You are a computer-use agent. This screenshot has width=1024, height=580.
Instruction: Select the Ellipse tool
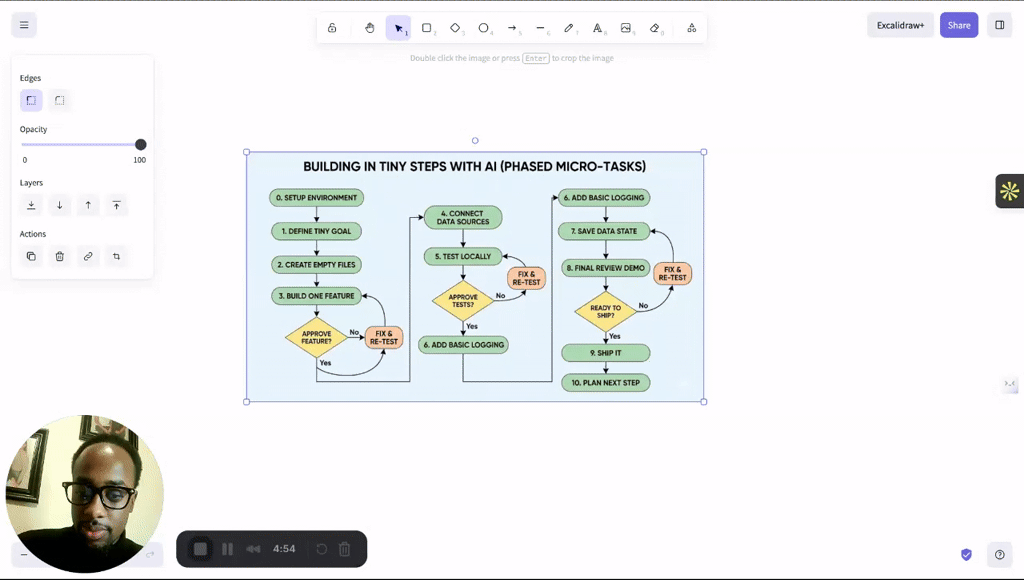pos(483,27)
